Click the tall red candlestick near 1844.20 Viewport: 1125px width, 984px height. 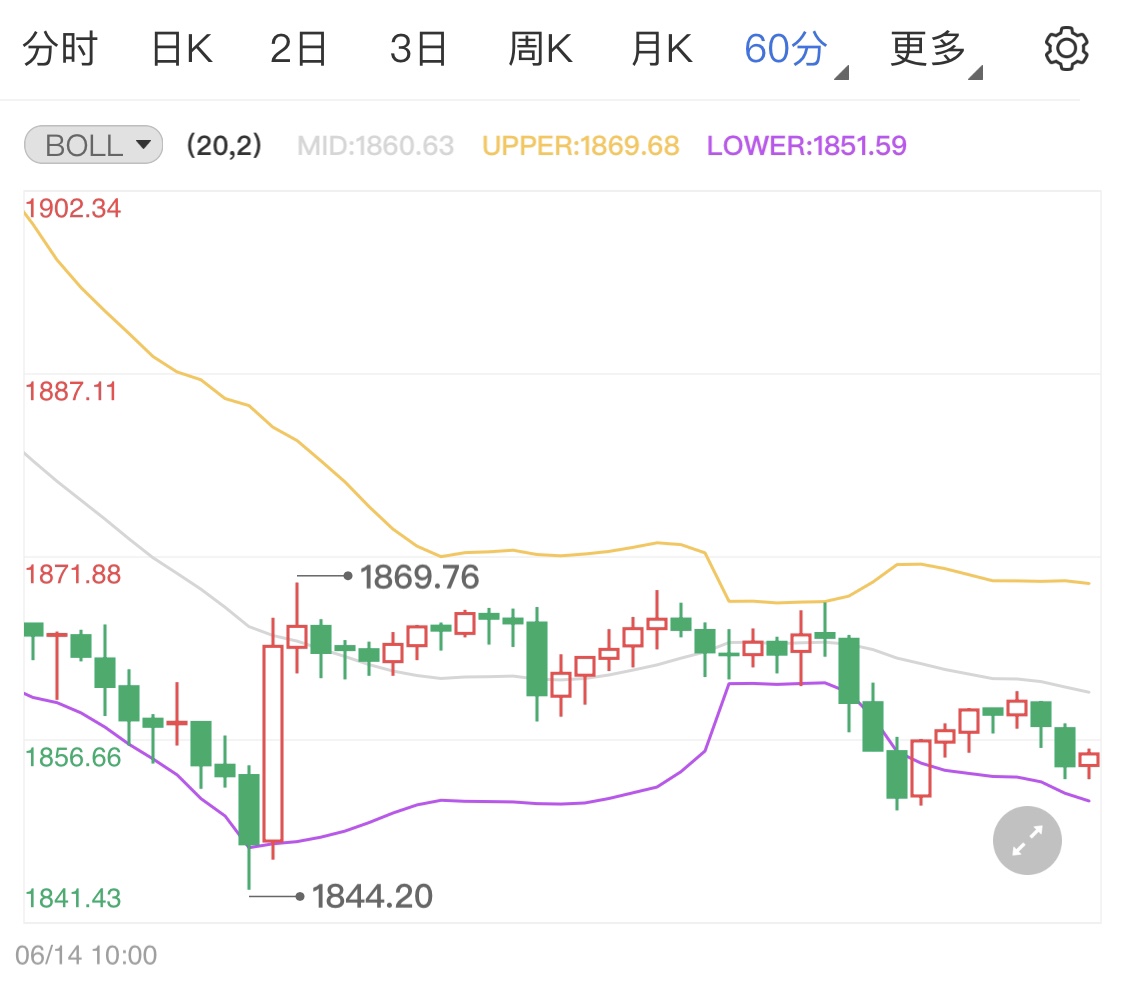click(273, 739)
